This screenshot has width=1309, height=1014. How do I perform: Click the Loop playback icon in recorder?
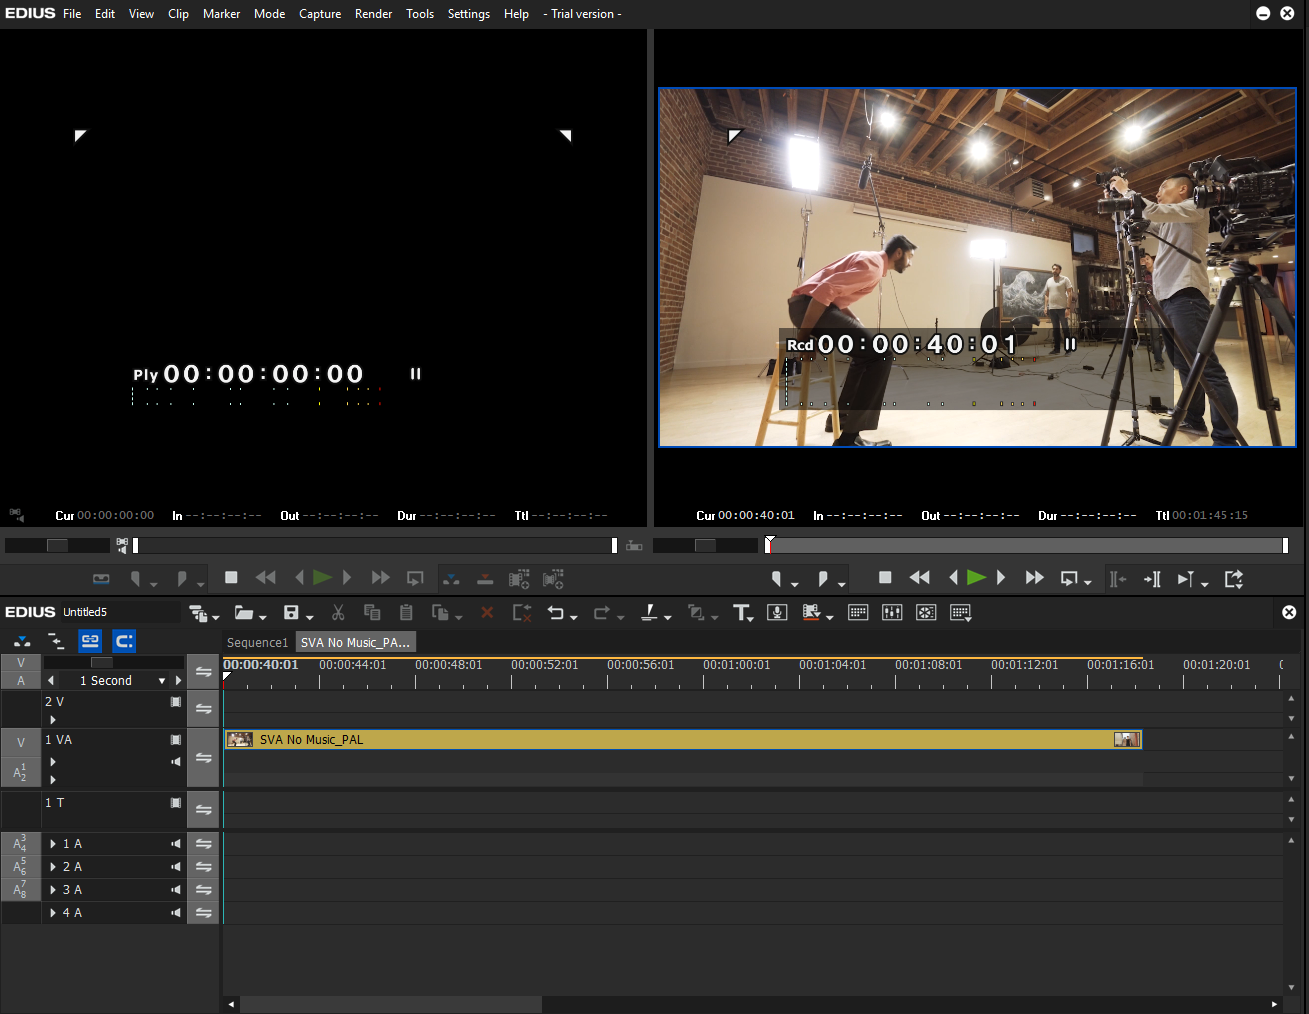tap(1069, 578)
